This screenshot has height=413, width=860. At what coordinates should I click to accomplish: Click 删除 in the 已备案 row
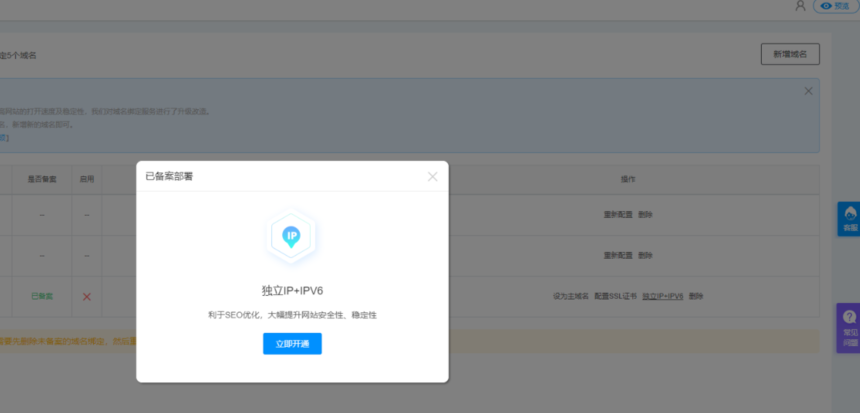coord(696,296)
